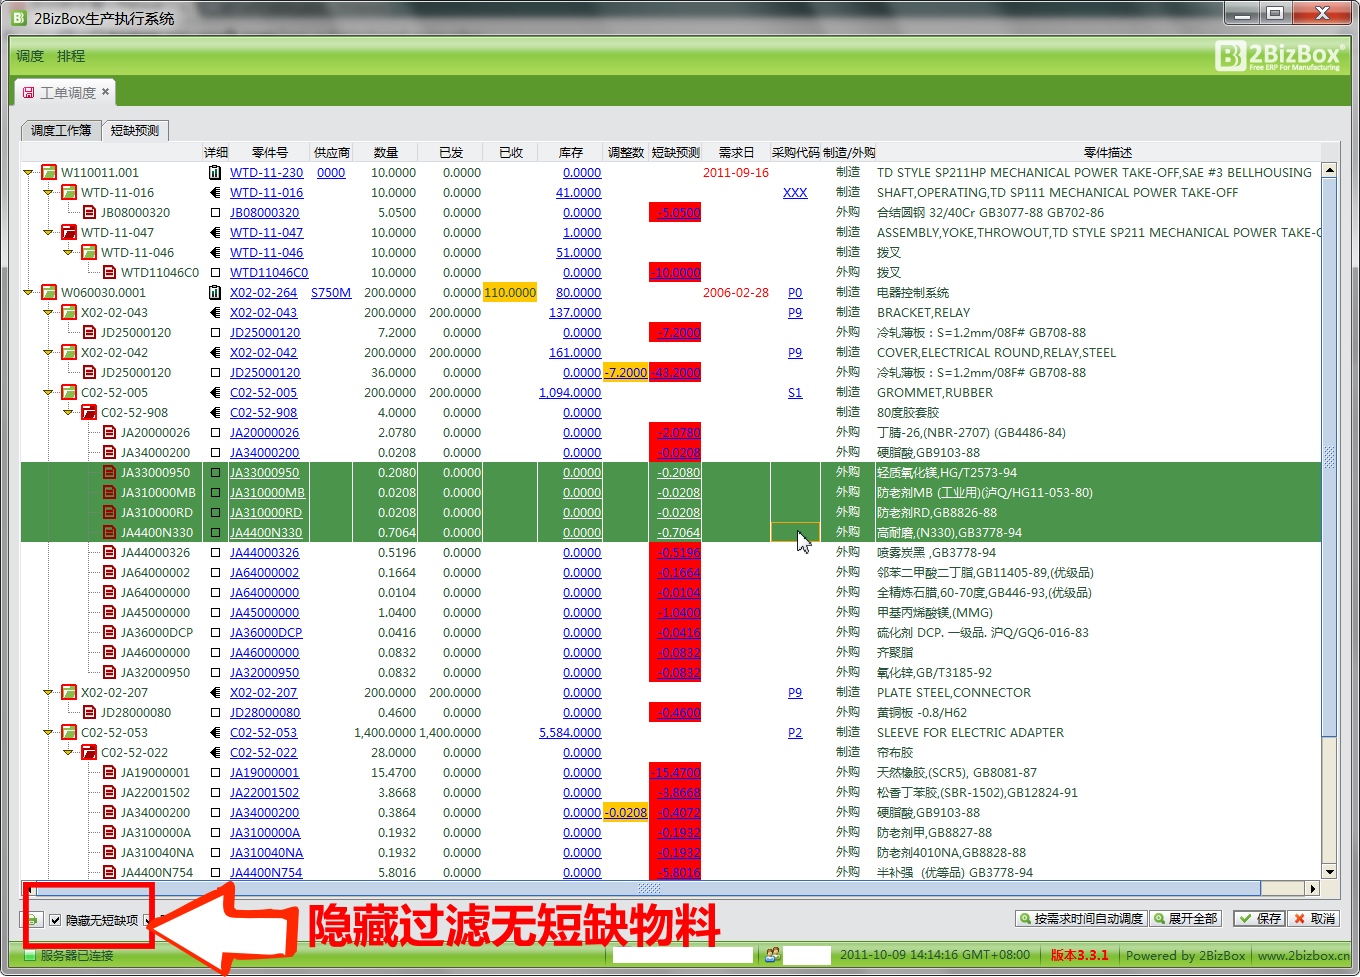Click the date 2011-09-16 cell
The image size is (1360, 977).
click(x=736, y=172)
